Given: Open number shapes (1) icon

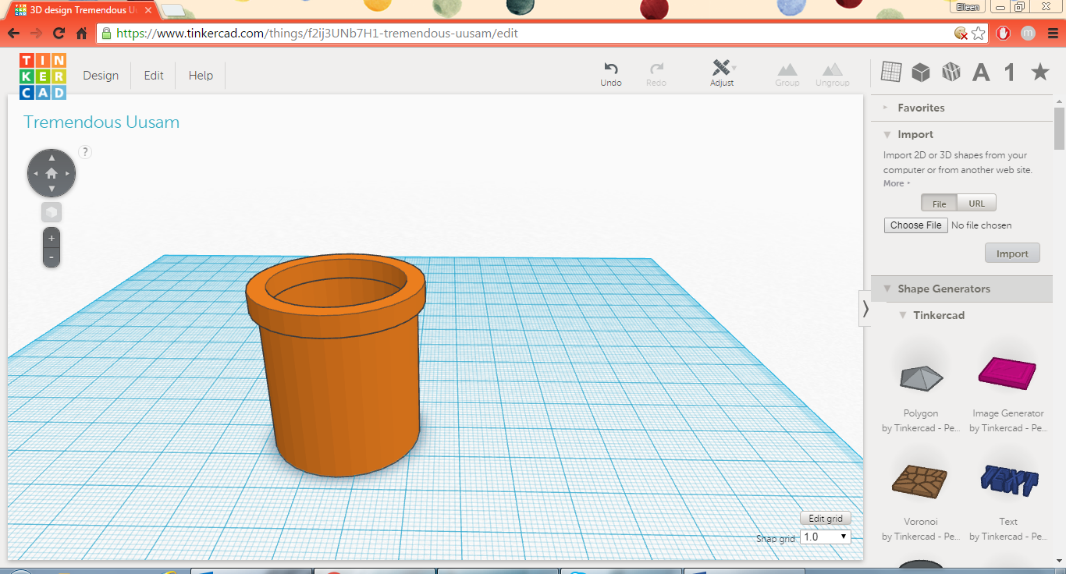Looking at the screenshot, I should pos(1010,71).
